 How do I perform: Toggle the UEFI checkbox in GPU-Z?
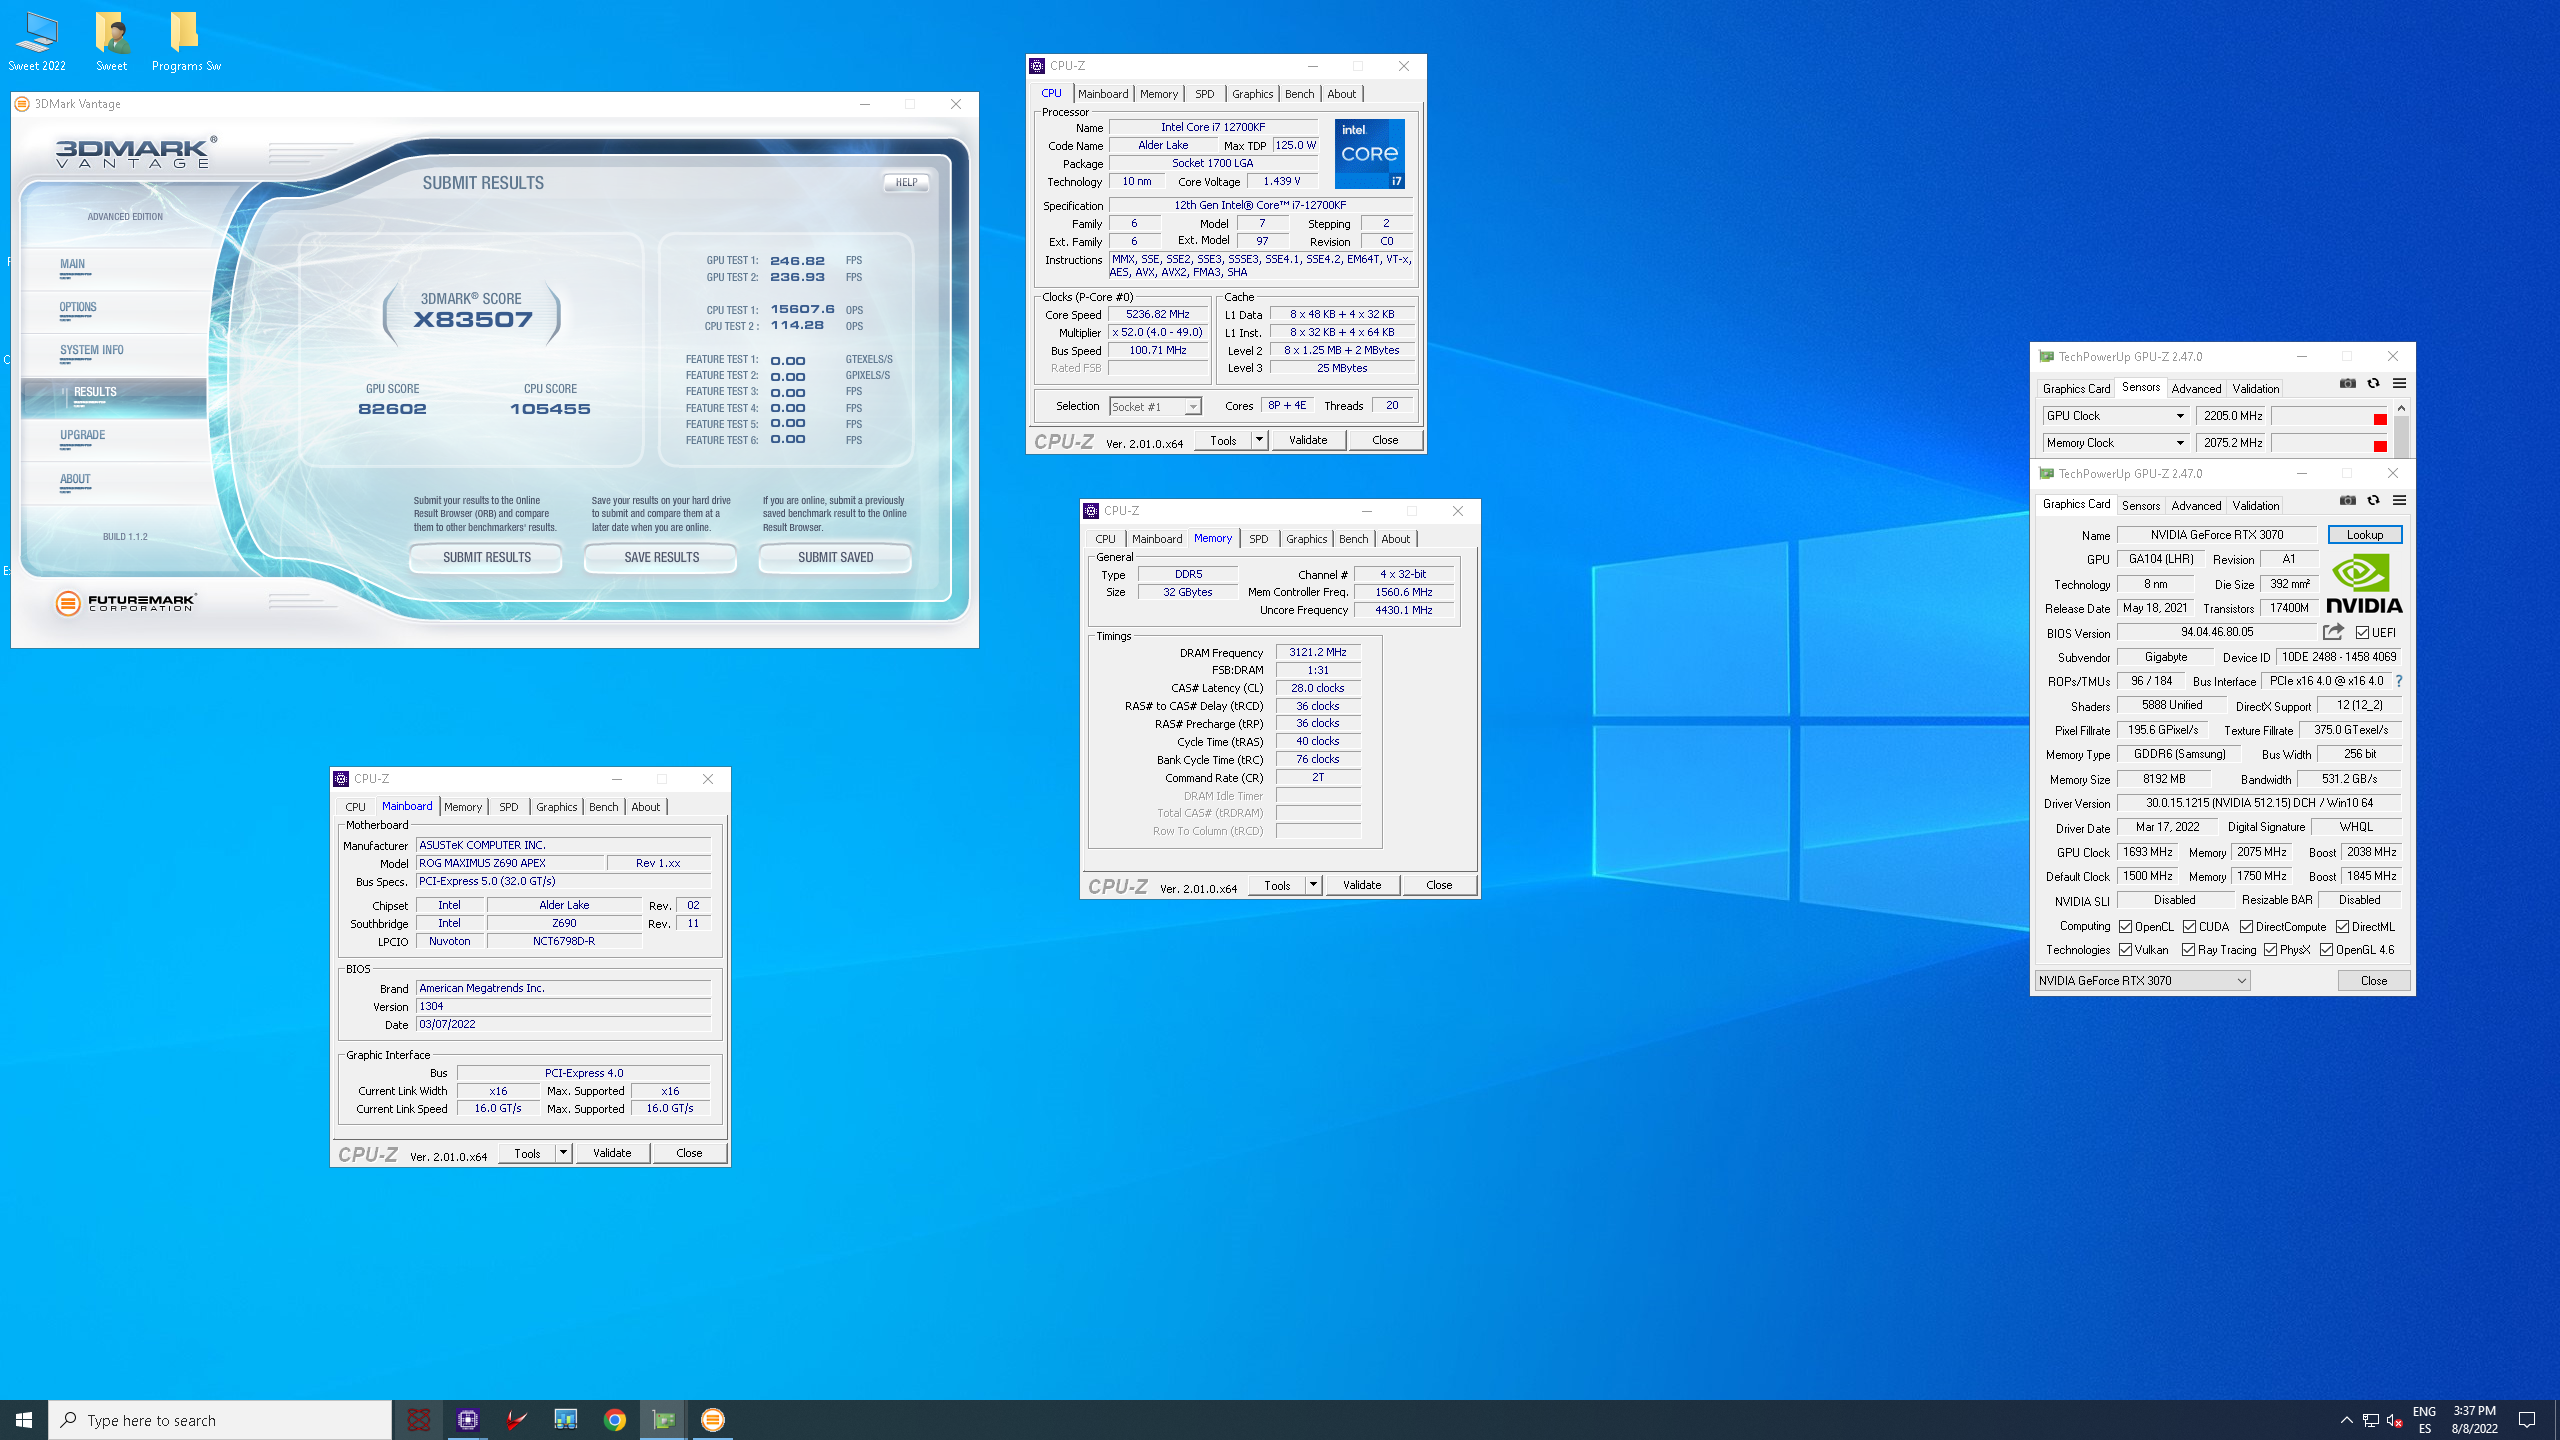tap(2362, 633)
